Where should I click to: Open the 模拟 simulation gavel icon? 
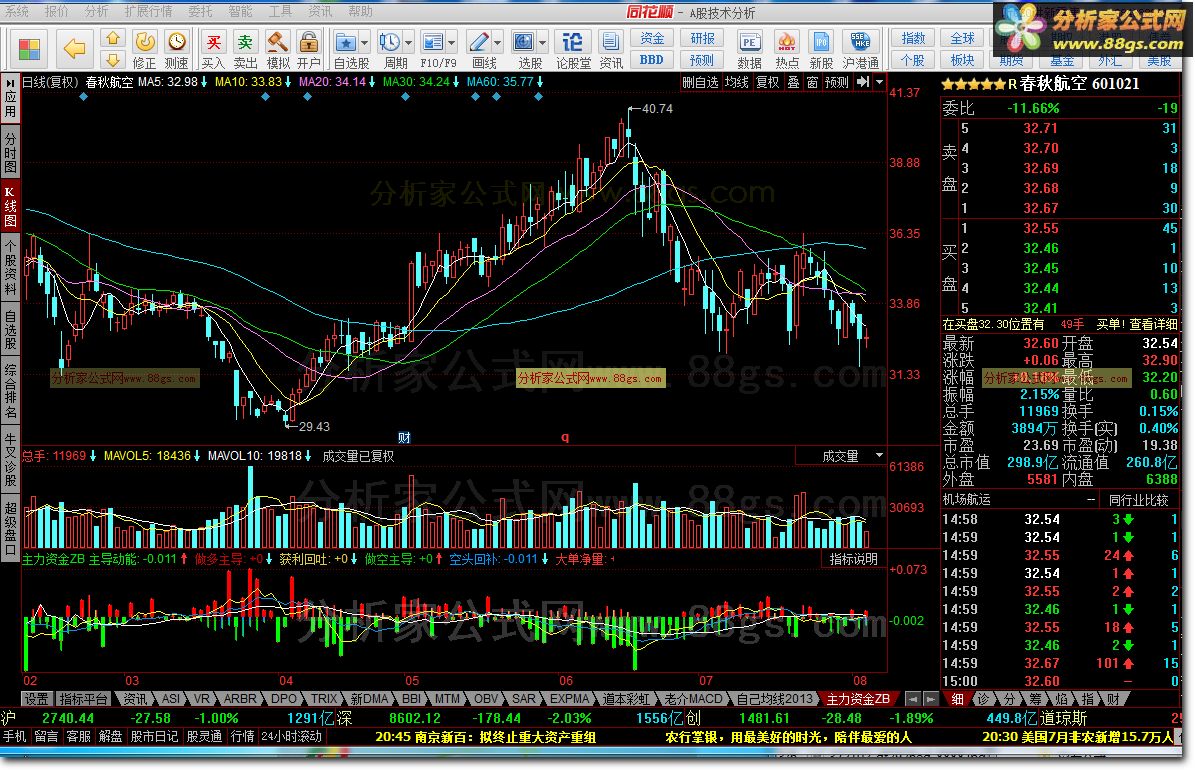pyautogui.click(x=277, y=50)
